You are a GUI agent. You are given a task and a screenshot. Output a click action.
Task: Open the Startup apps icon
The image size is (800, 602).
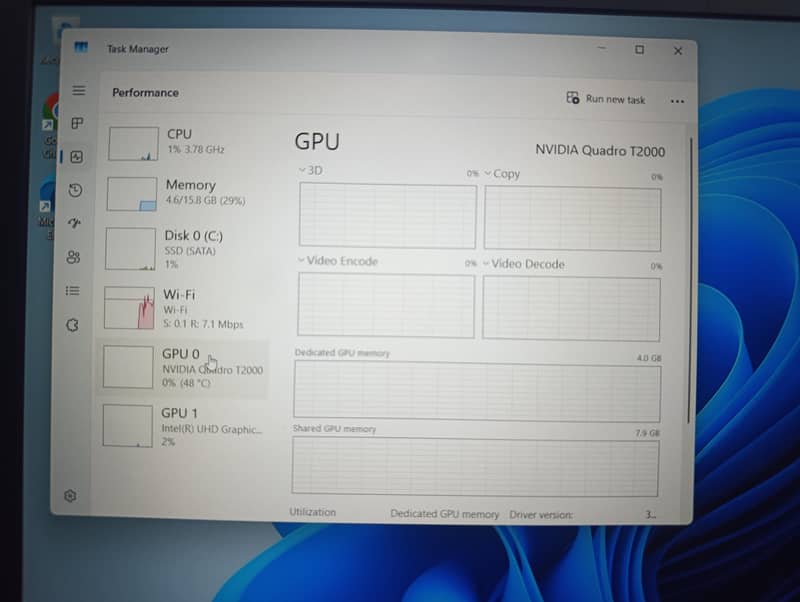75,223
